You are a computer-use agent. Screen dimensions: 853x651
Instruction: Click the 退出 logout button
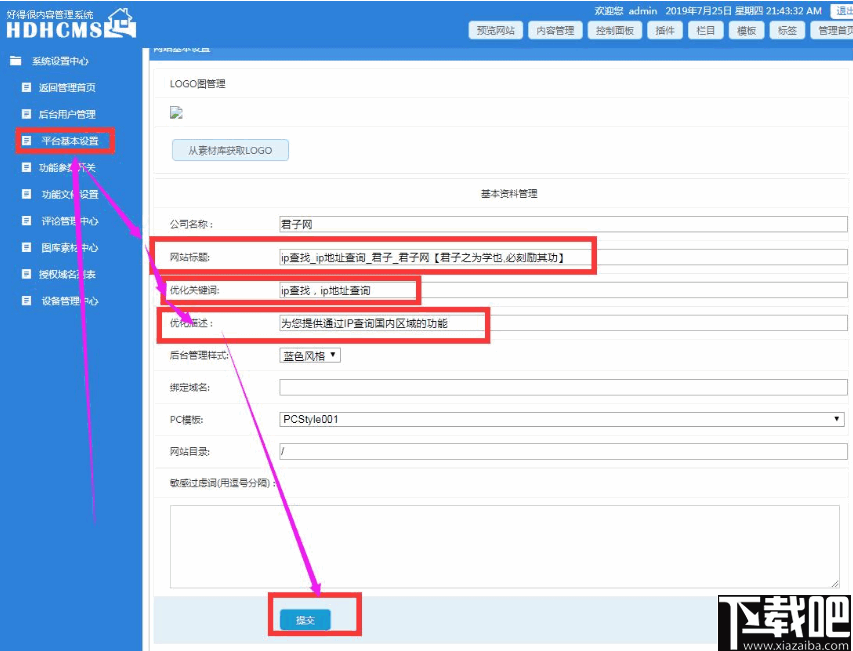pos(842,11)
